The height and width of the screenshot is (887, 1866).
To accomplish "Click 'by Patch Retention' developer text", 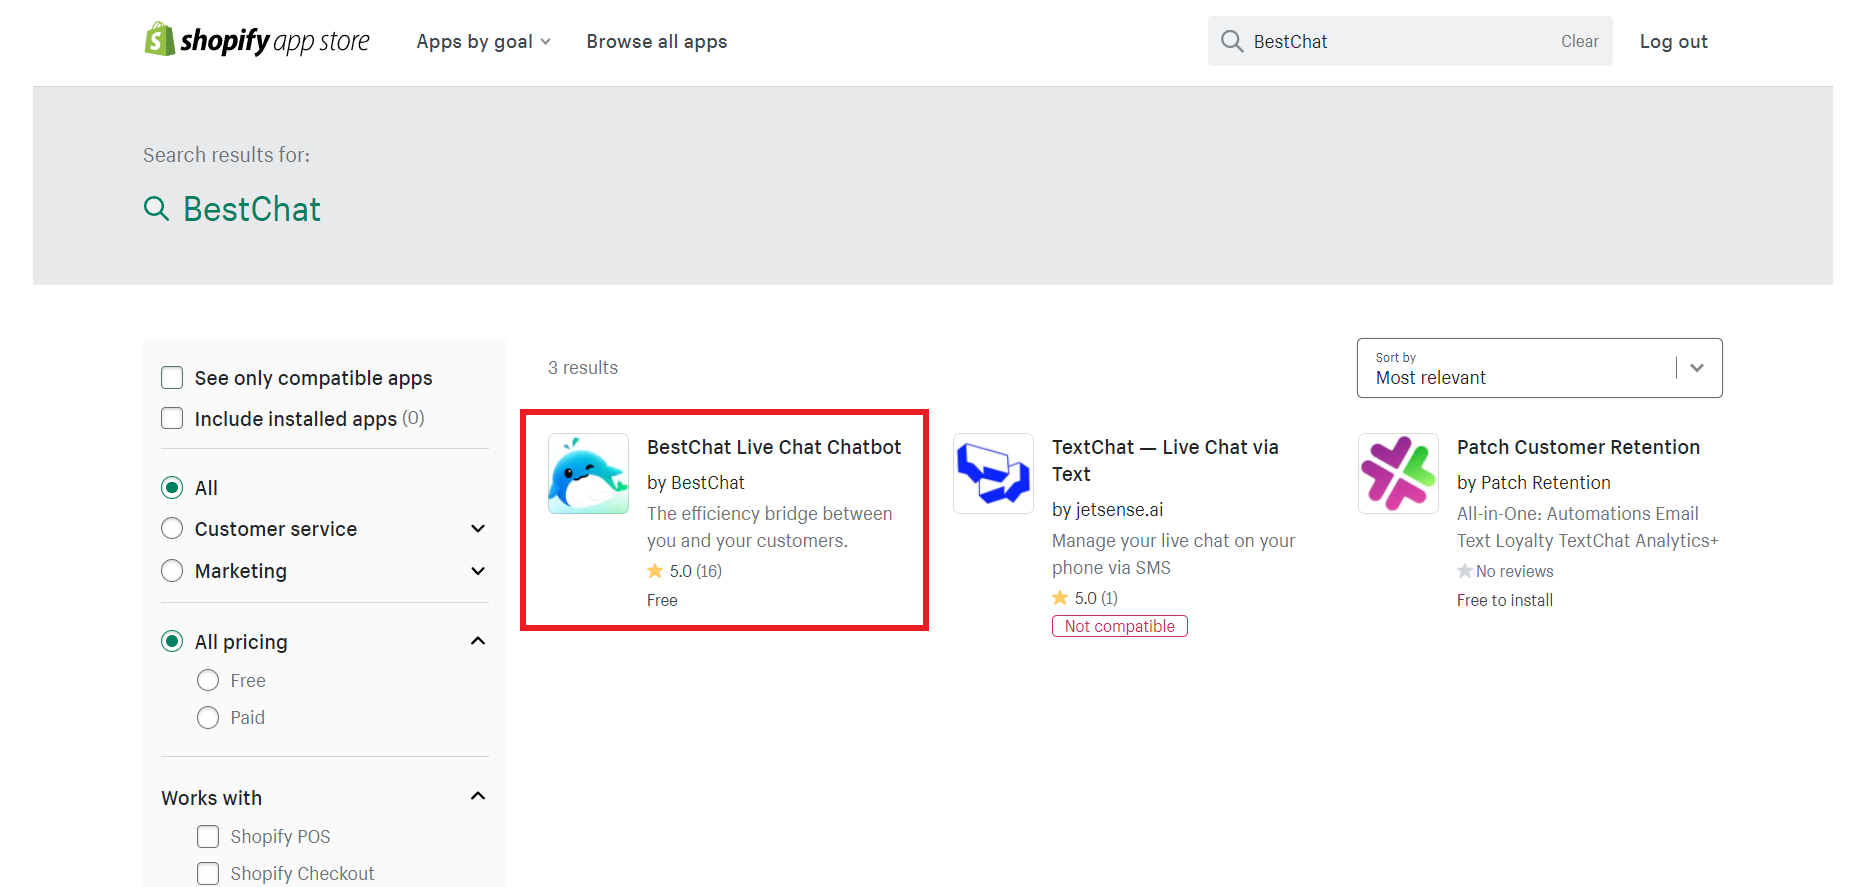I will 1533,482.
